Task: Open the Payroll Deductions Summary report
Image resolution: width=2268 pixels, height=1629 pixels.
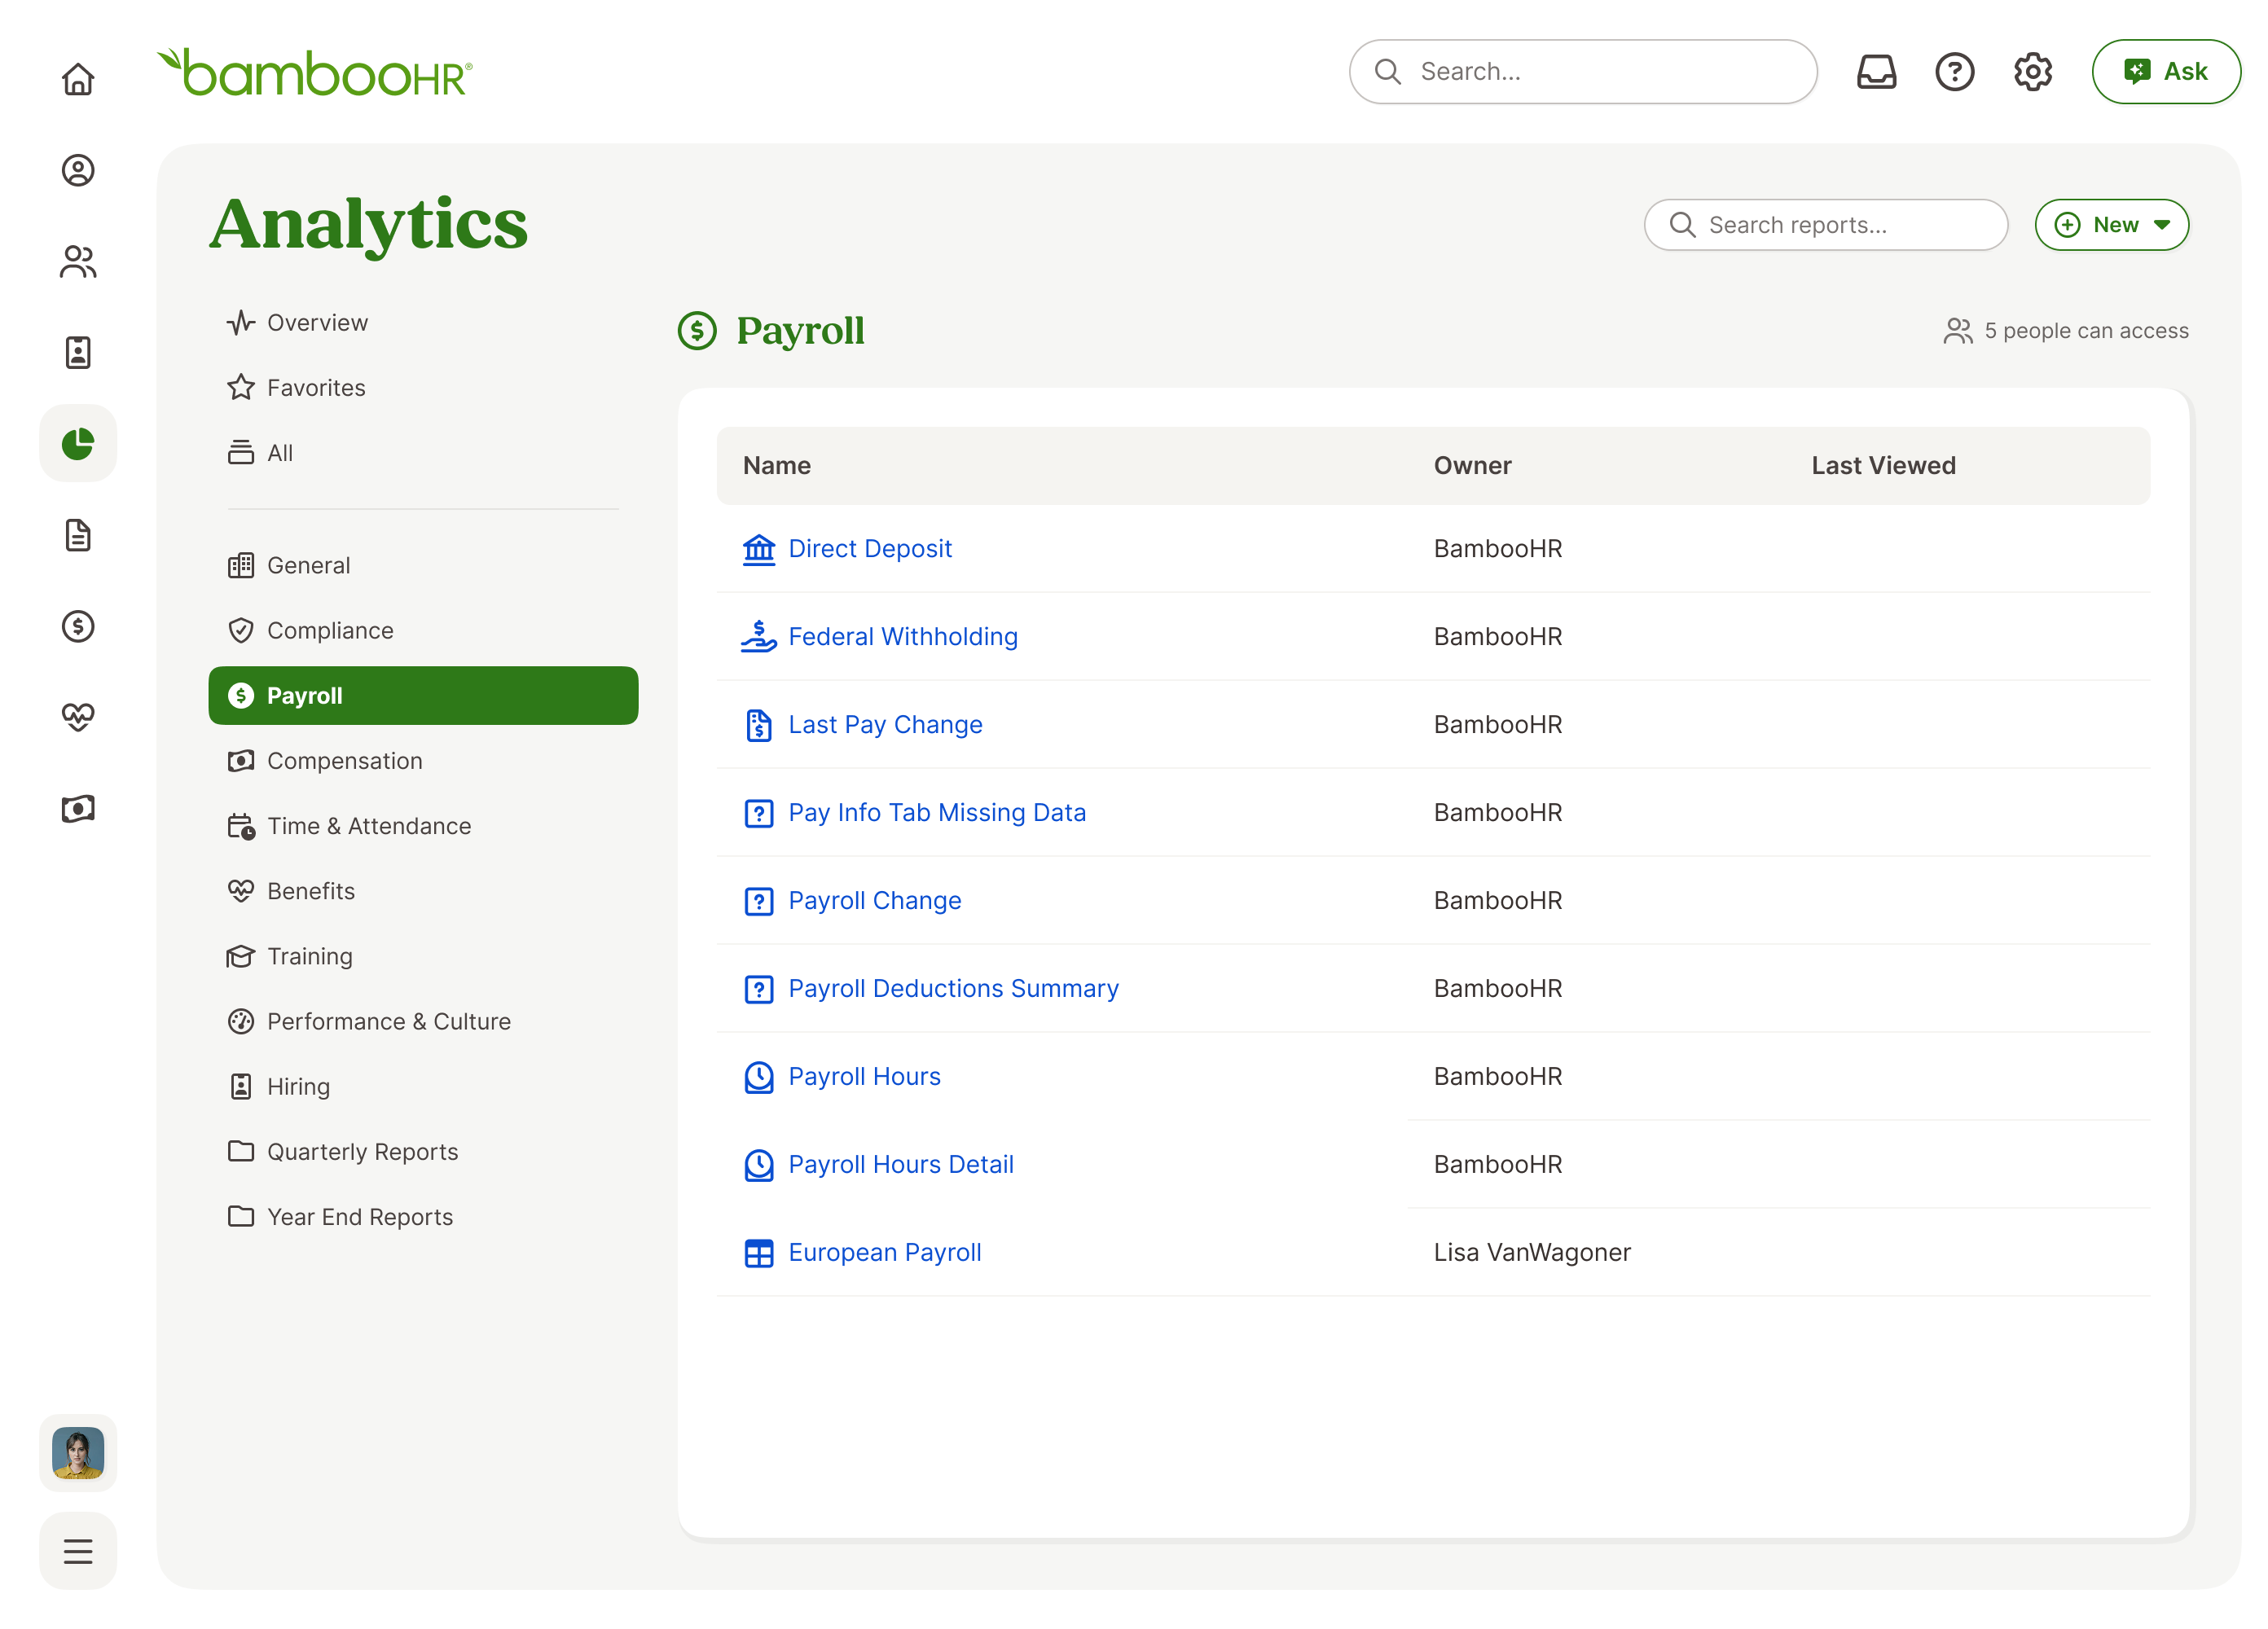Action: (x=953, y=989)
